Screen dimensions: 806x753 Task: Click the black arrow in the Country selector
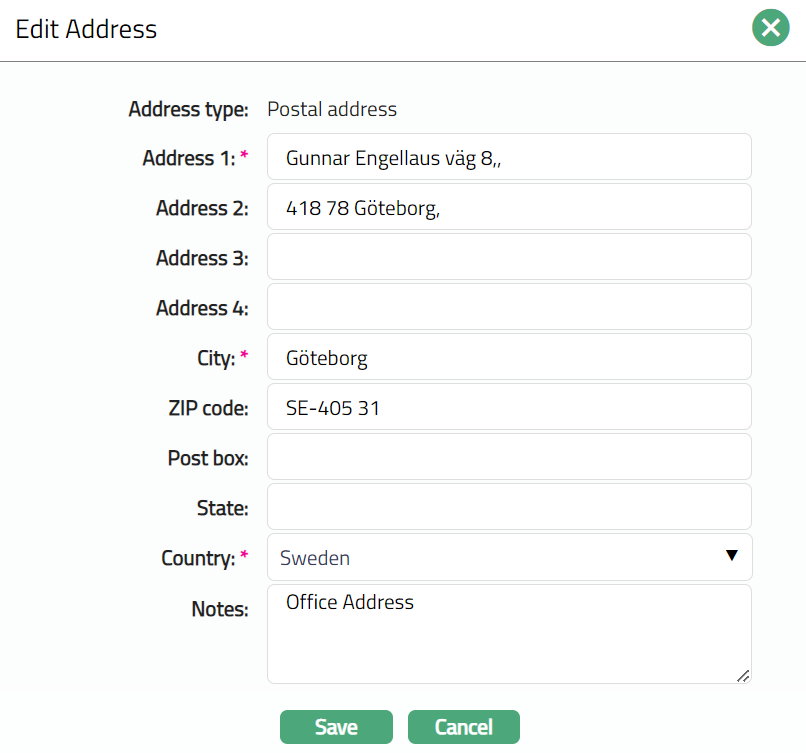pos(731,556)
